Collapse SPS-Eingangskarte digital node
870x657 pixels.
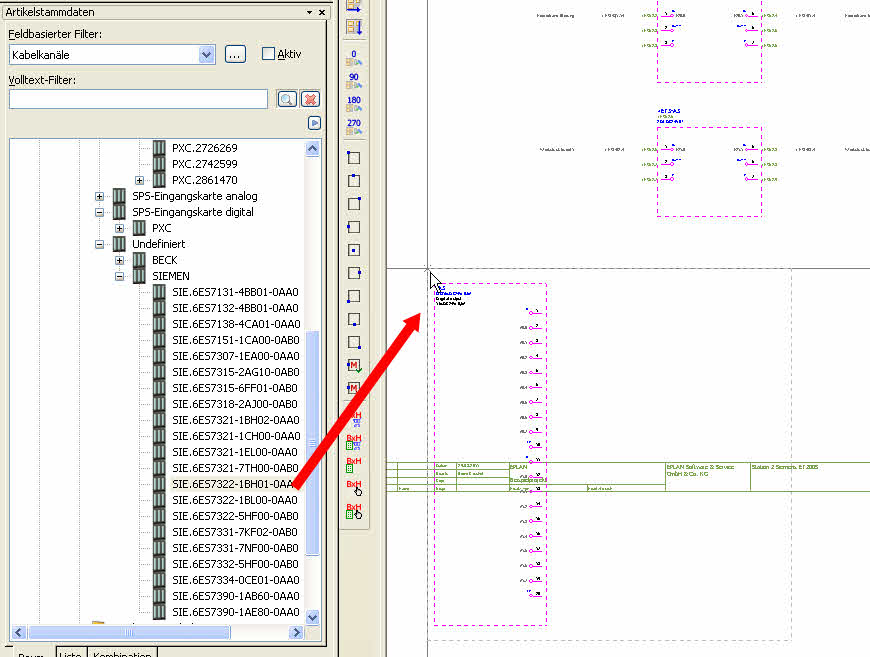pos(99,213)
